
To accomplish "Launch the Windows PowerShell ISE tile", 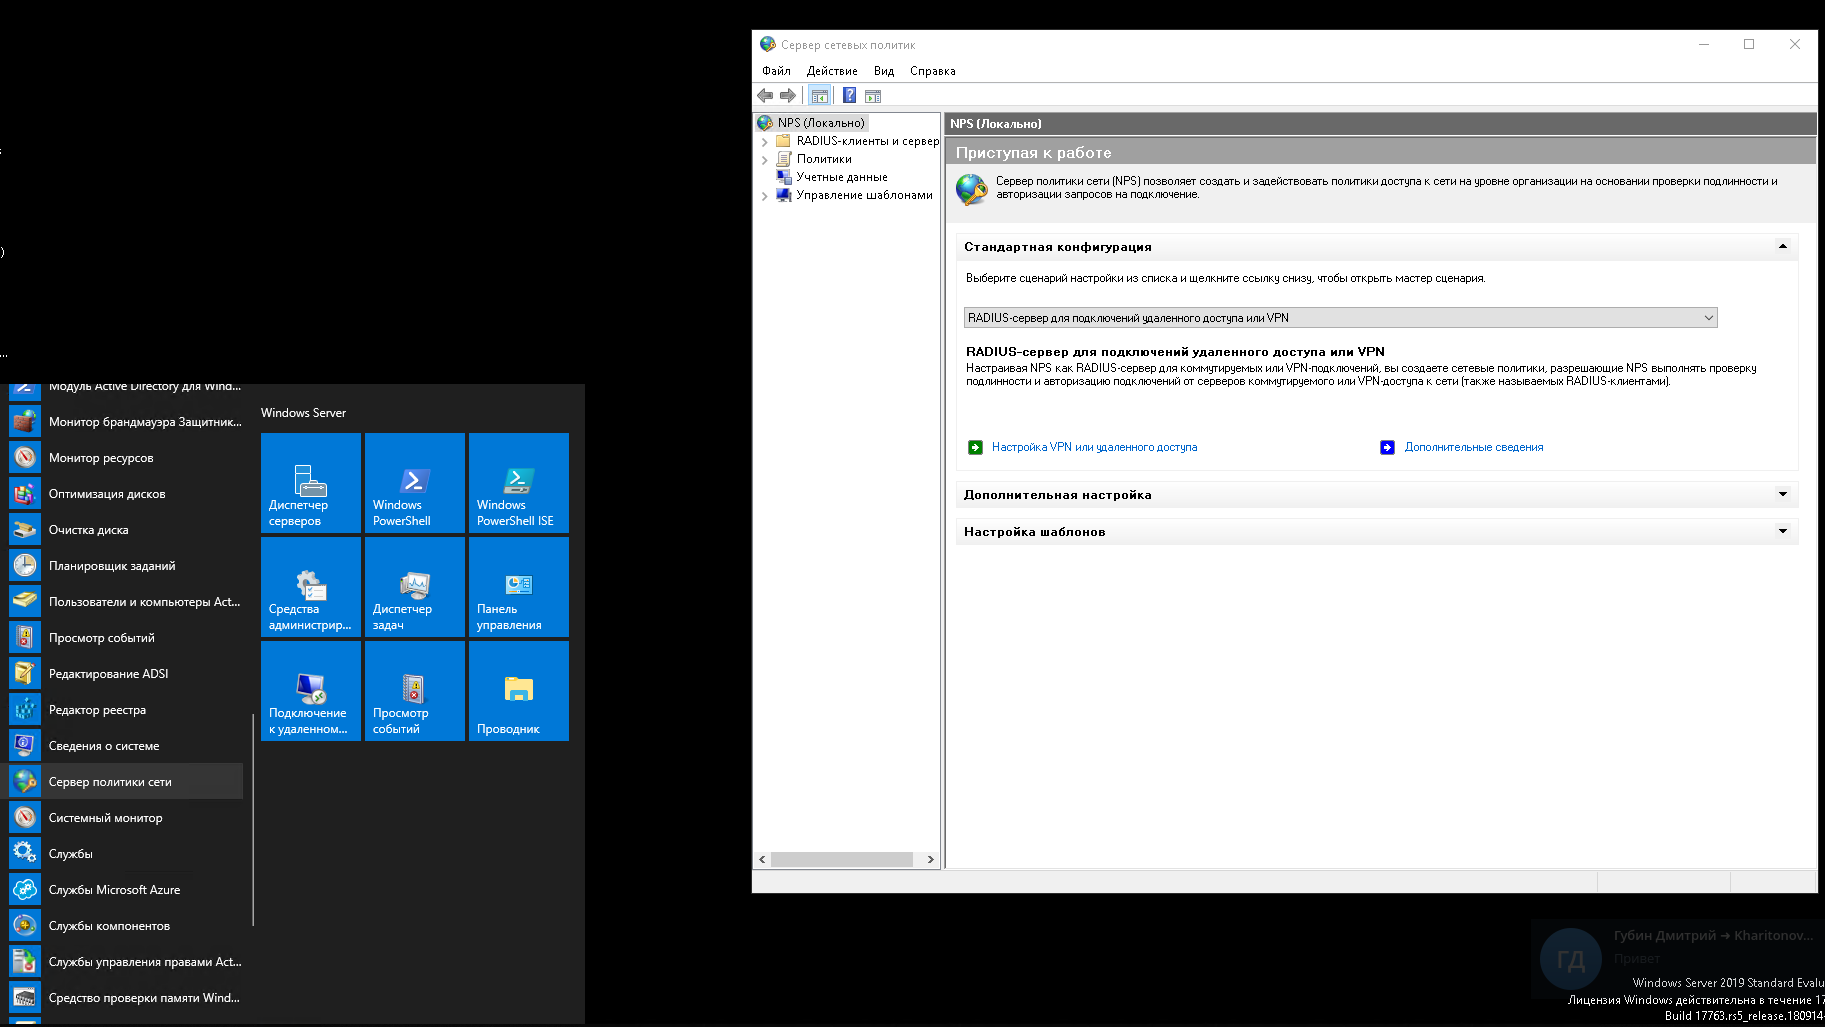I will click(519, 483).
